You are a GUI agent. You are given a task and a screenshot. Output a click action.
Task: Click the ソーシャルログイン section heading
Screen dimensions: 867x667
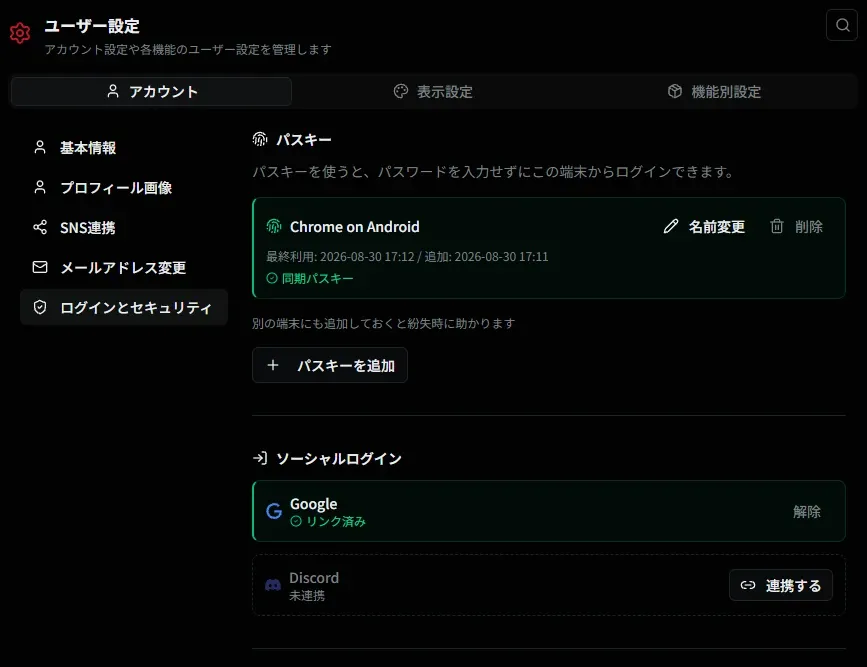339,458
